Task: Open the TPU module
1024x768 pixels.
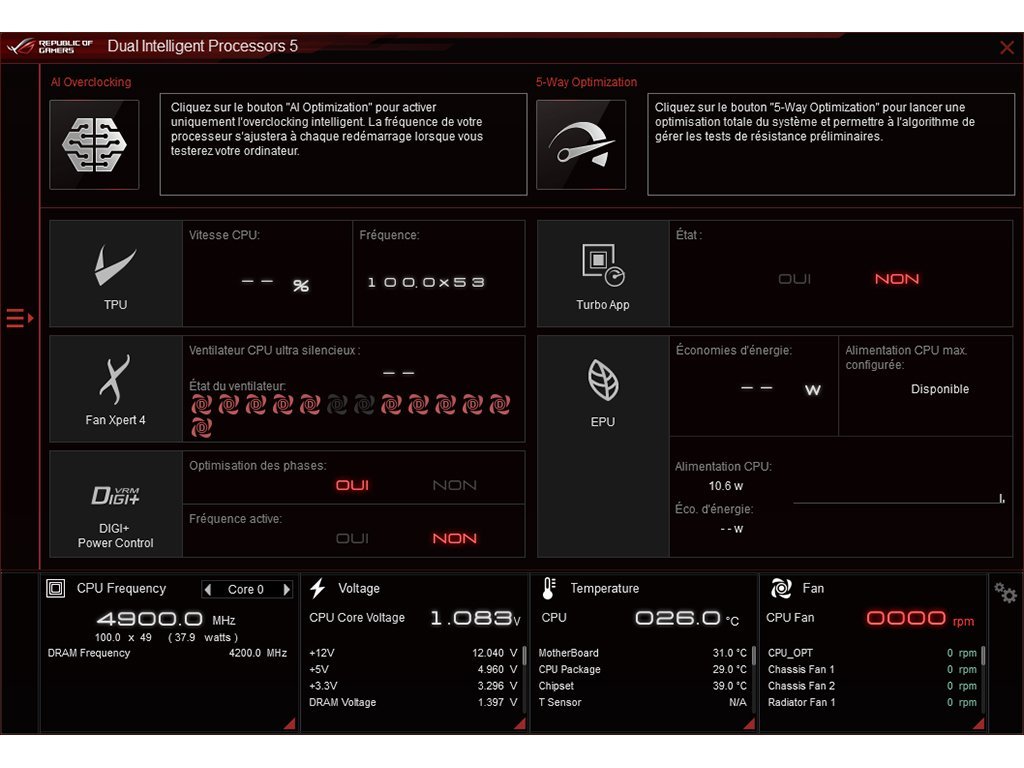Action: [116, 273]
